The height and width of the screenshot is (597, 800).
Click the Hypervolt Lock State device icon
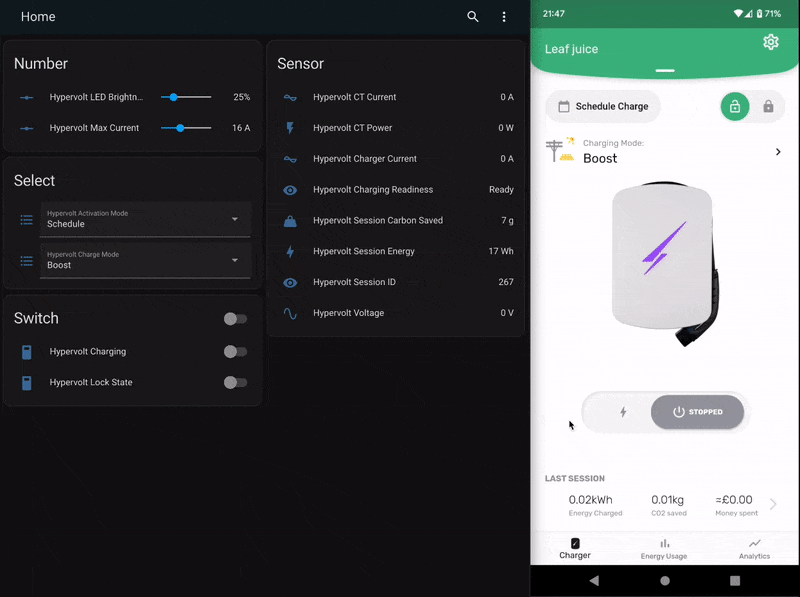[x=27, y=383]
